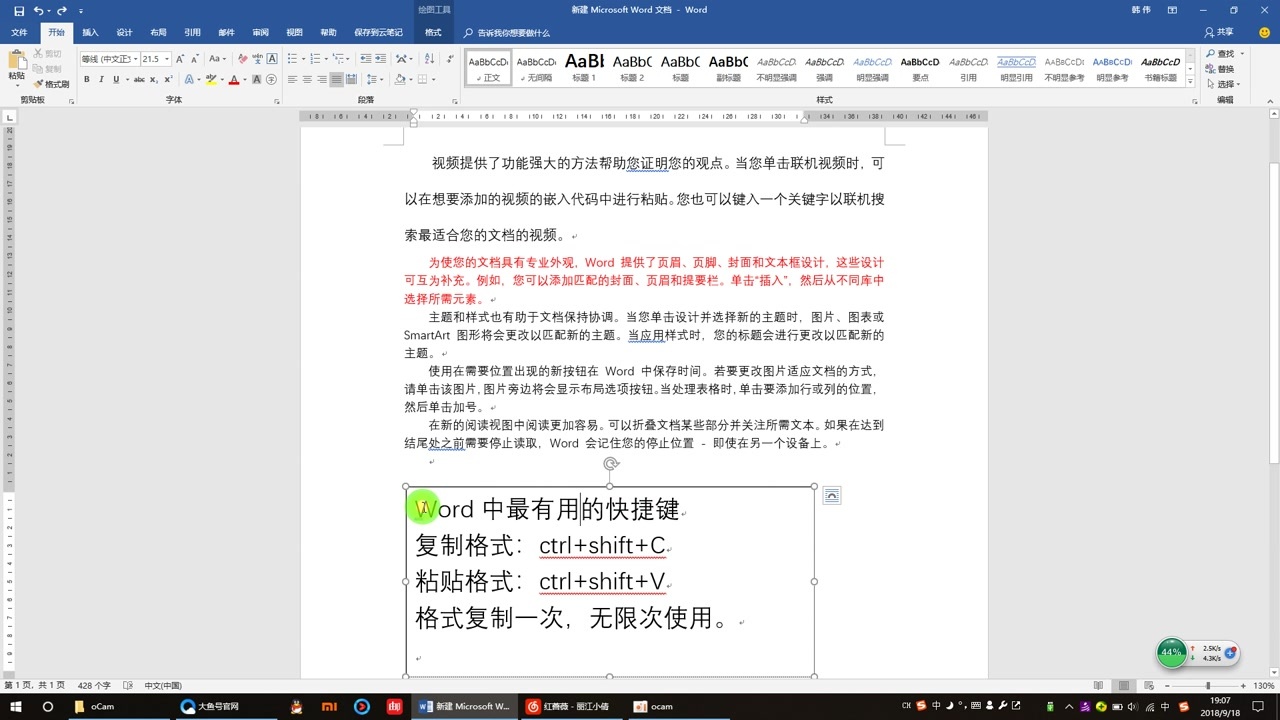Click Decrease Indent icon

point(366,59)
